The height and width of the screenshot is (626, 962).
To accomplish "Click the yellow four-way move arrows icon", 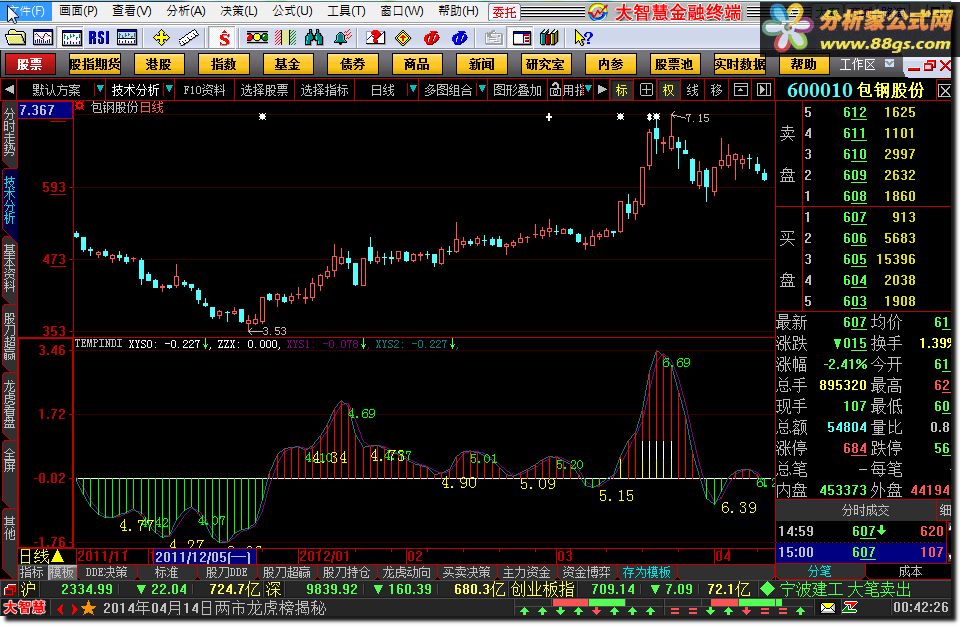I will pyautogui.click(x=161, y=38).
